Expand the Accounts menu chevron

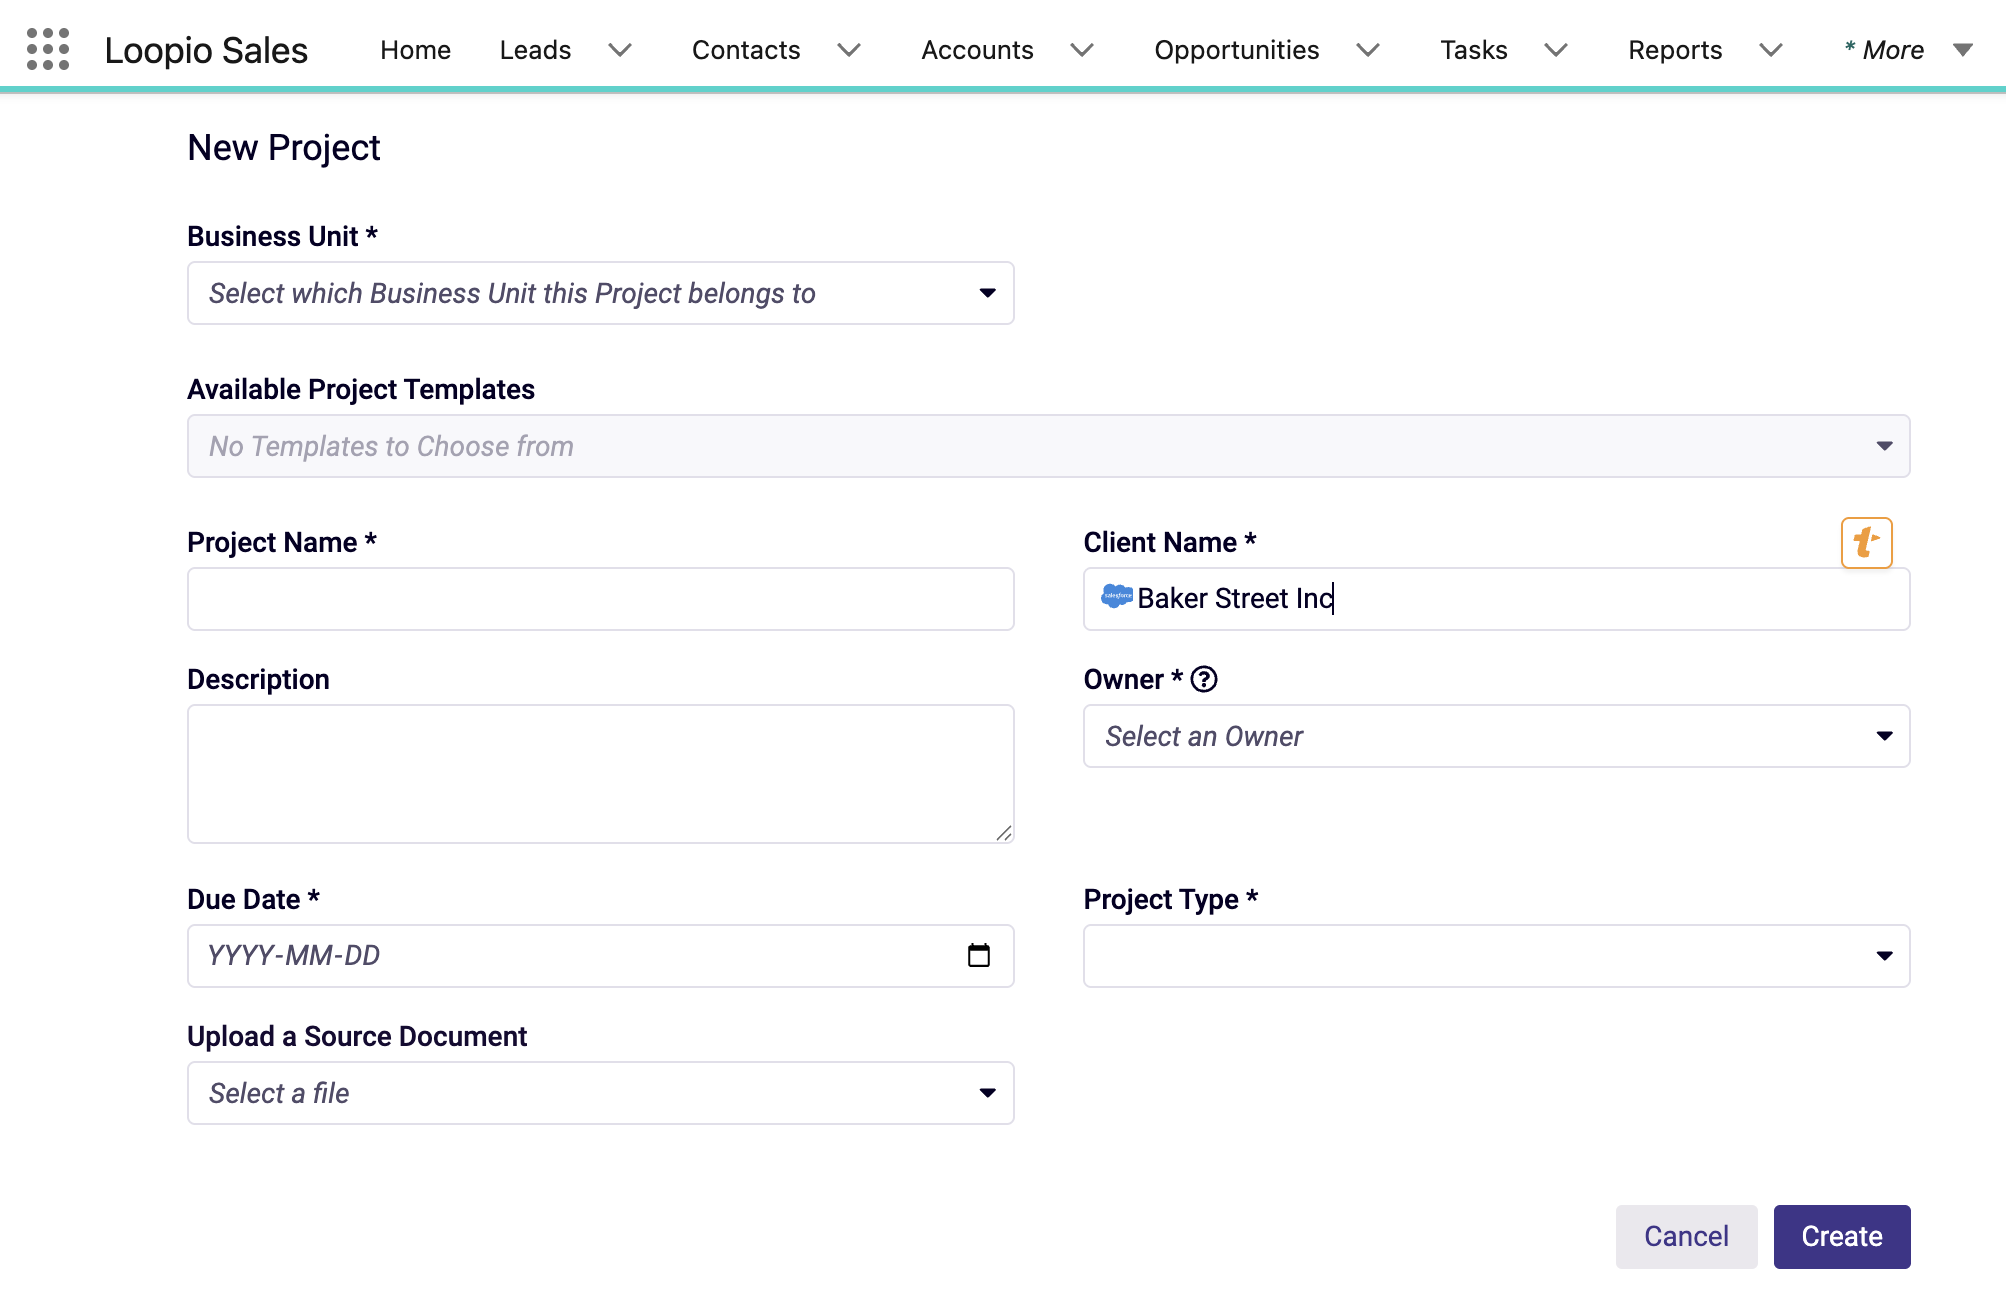pos(1082,50)
